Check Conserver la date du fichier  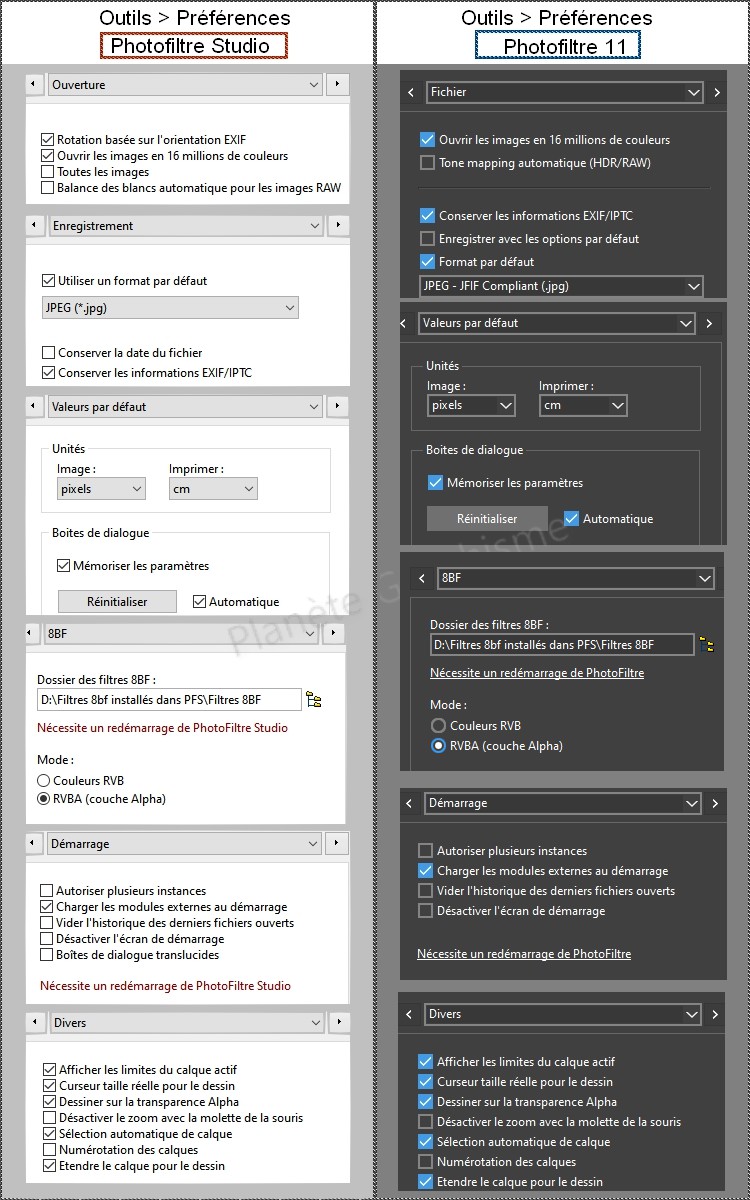click(x=48, y=353)
